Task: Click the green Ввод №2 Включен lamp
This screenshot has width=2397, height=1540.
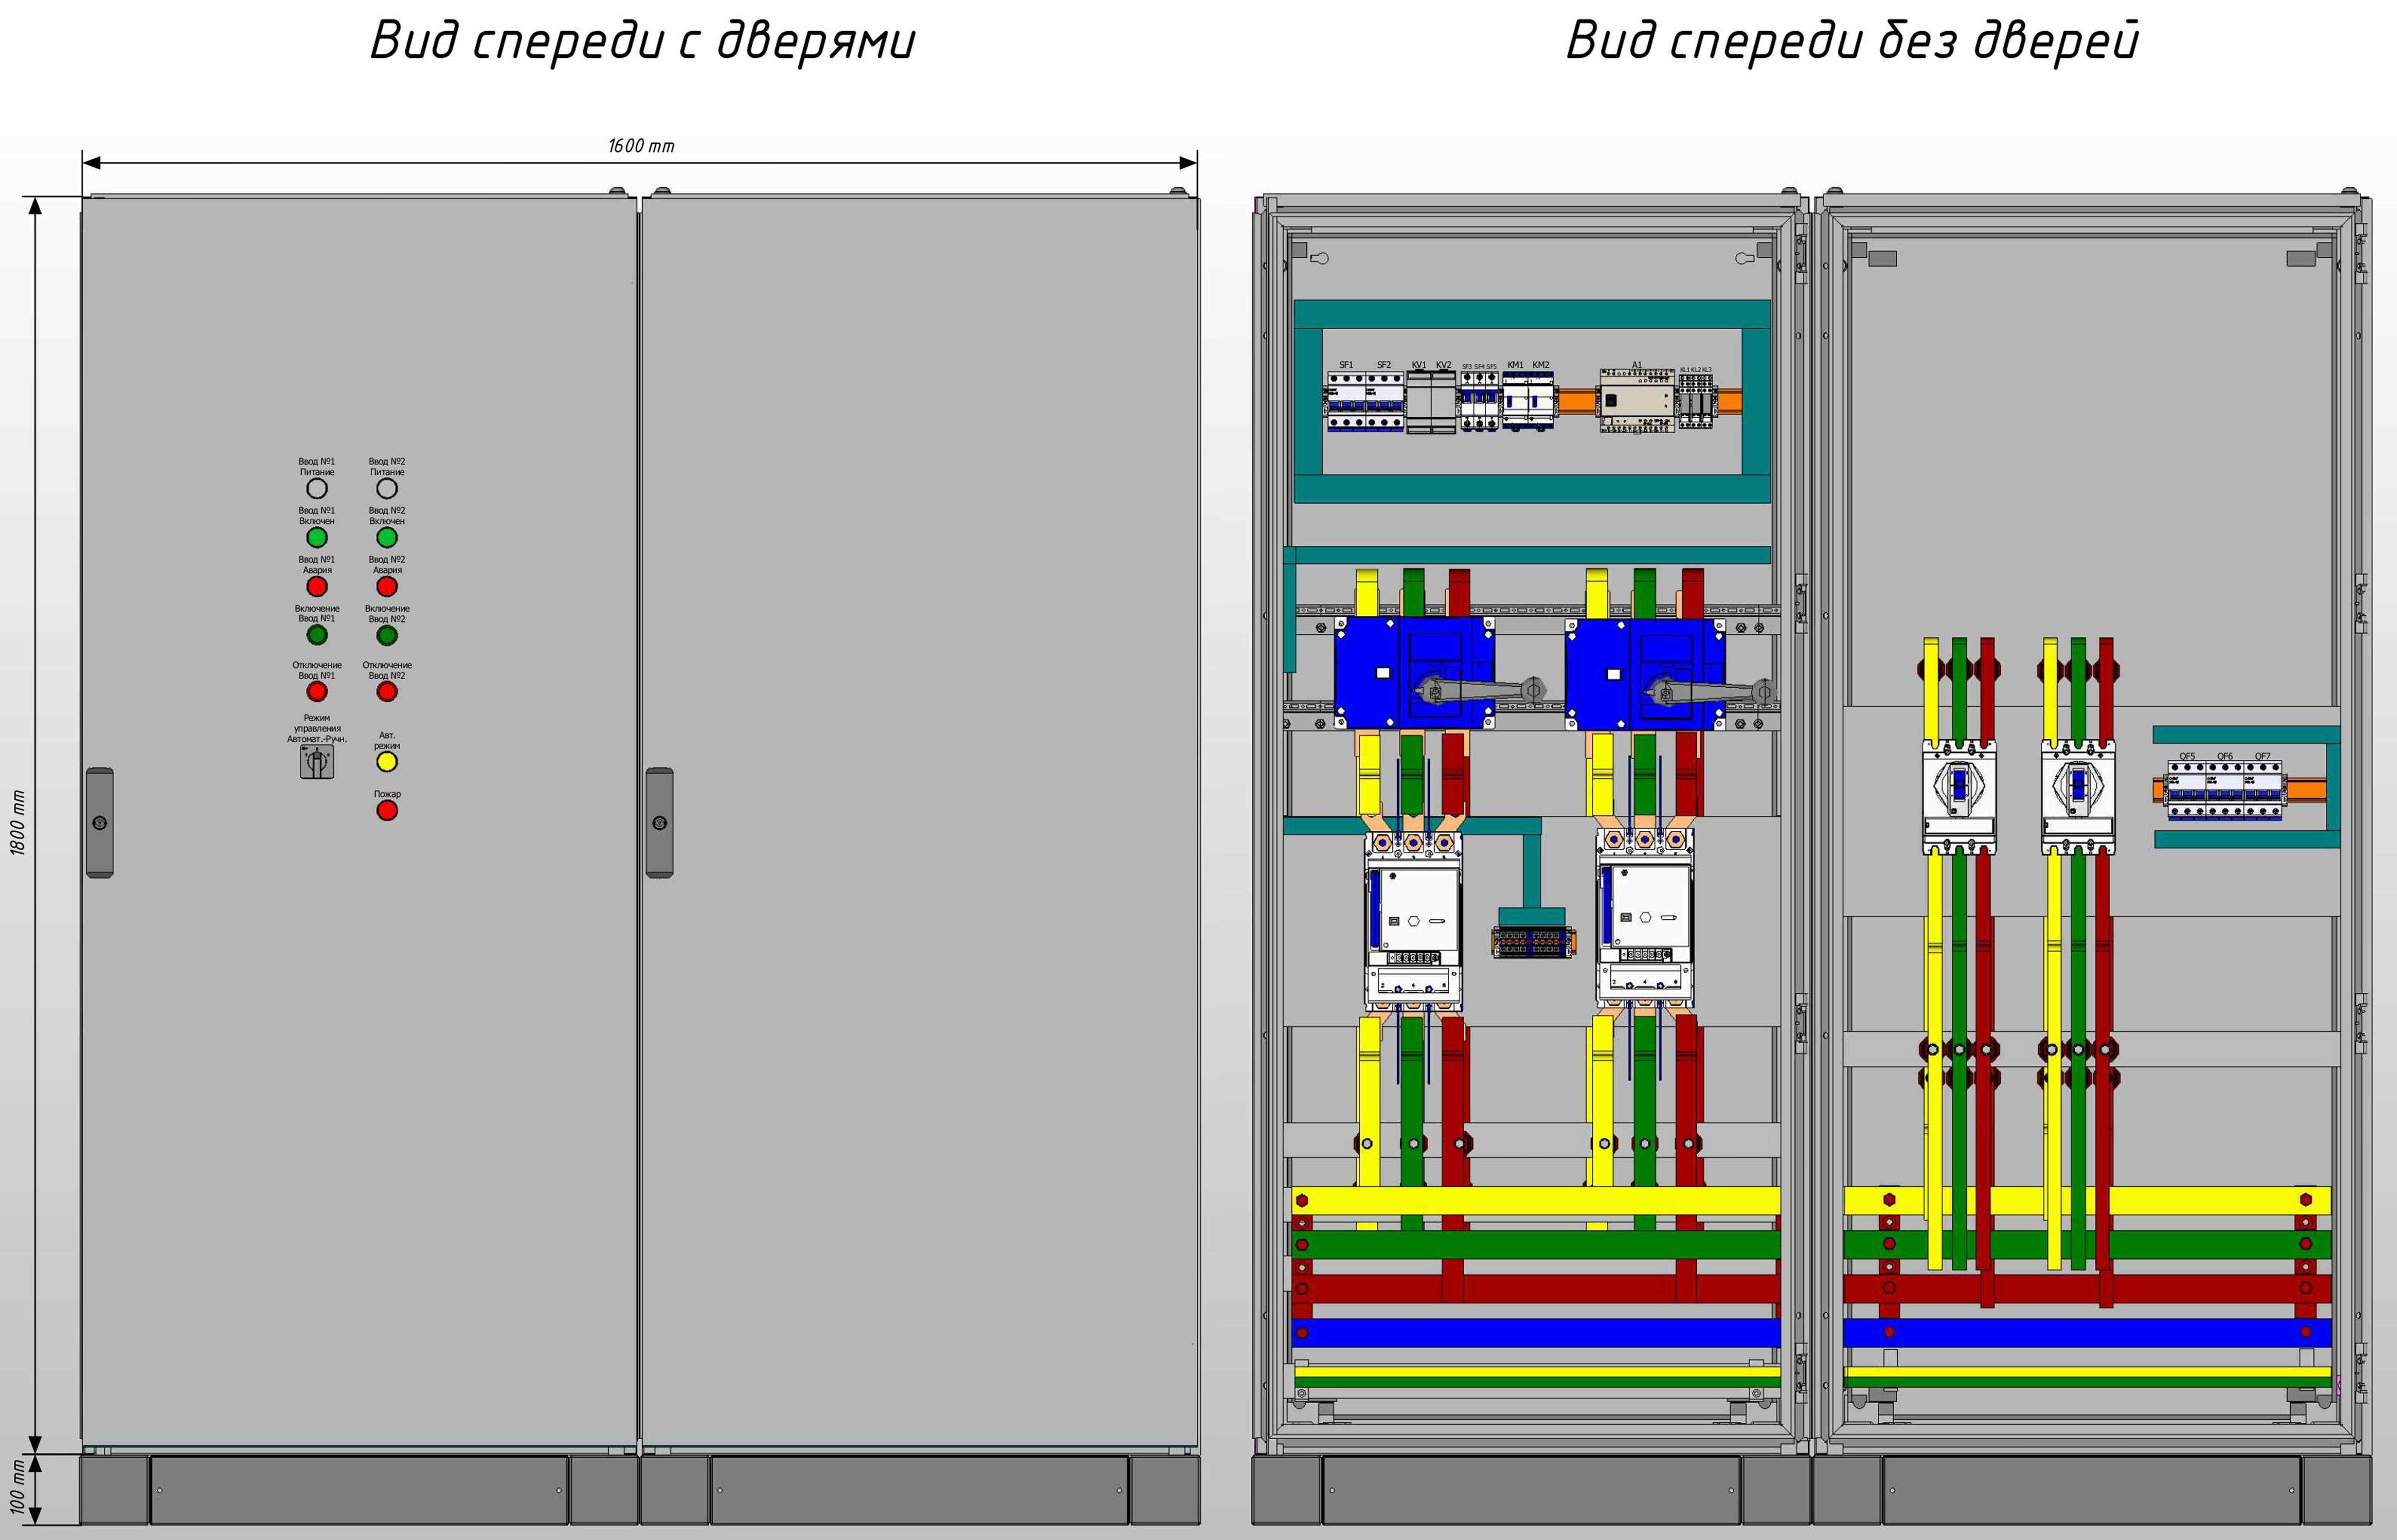Action: pos(387,537)
